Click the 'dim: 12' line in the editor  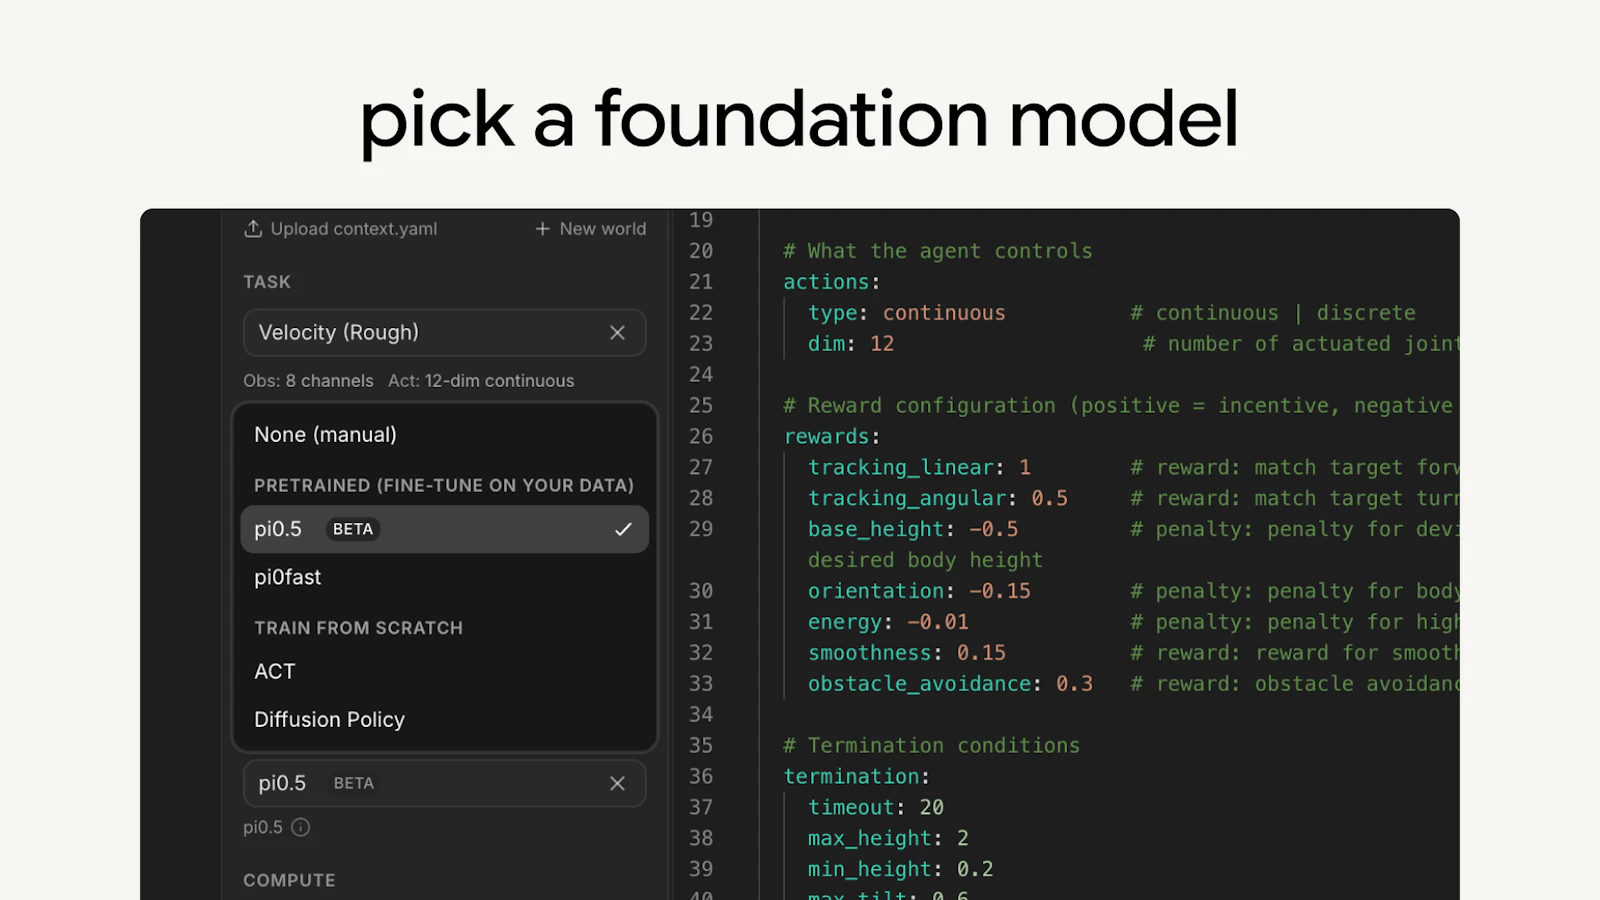pos(851,344)
